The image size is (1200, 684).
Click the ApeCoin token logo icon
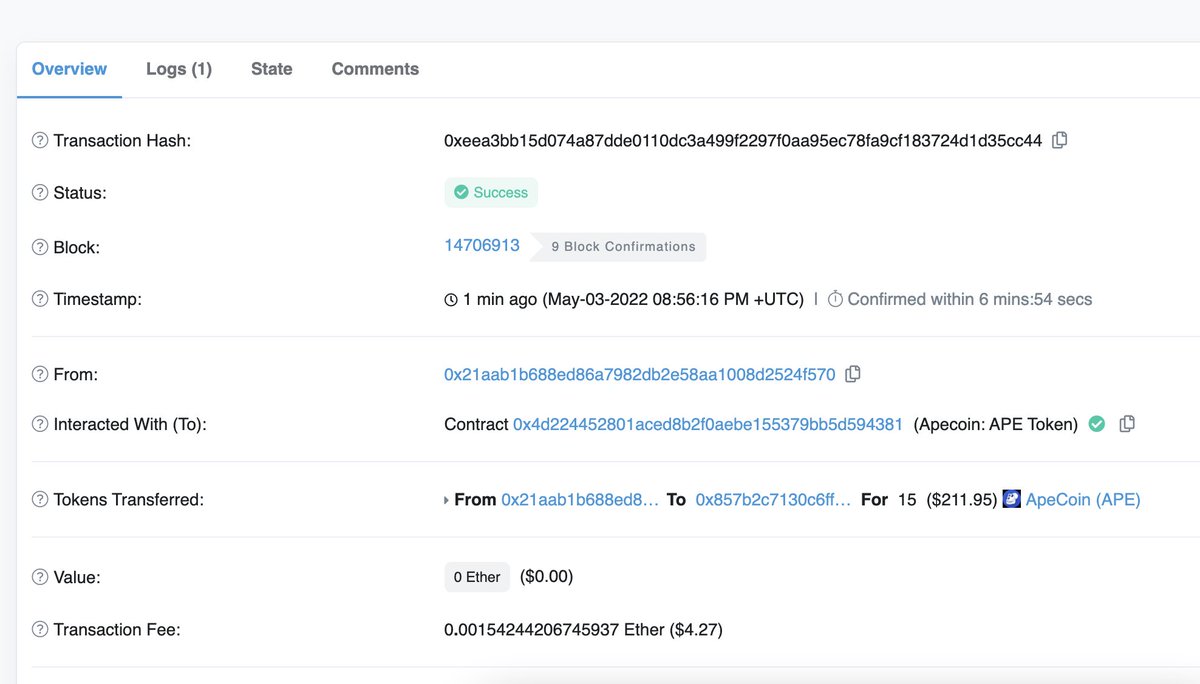pyautogui.click(x=1011, y=498)
